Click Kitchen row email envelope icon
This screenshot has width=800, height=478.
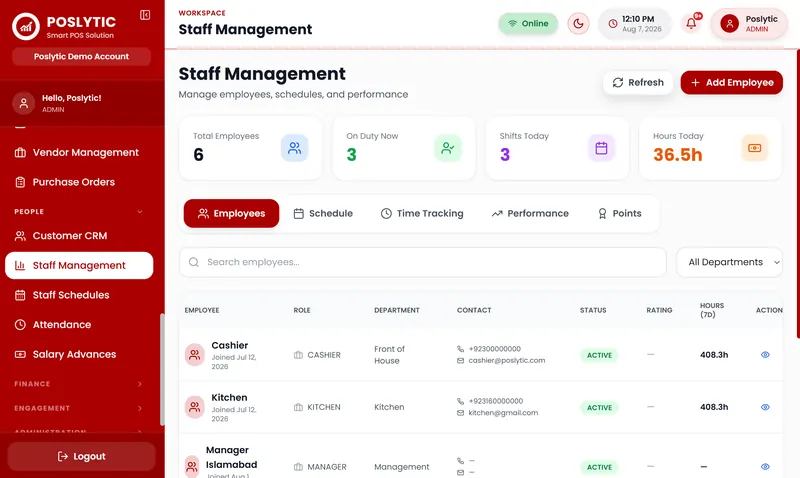[460, 413]
